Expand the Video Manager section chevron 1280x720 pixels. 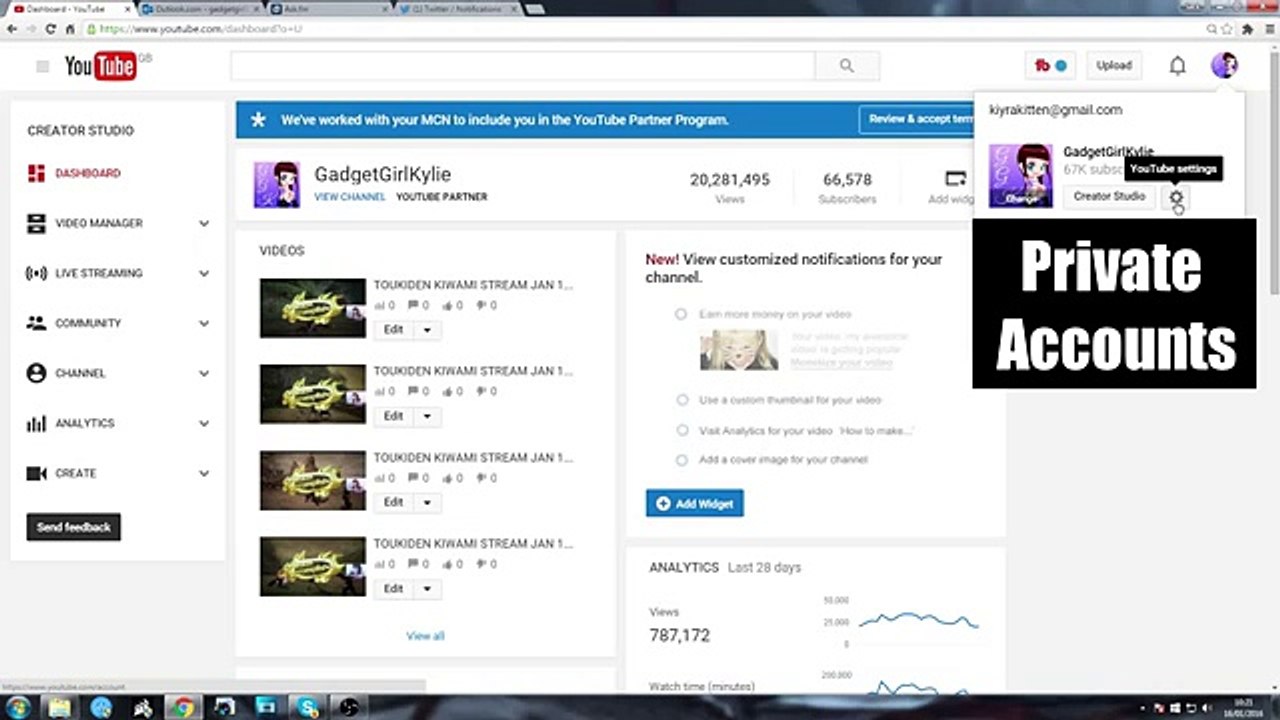click(x=204, y=224)
